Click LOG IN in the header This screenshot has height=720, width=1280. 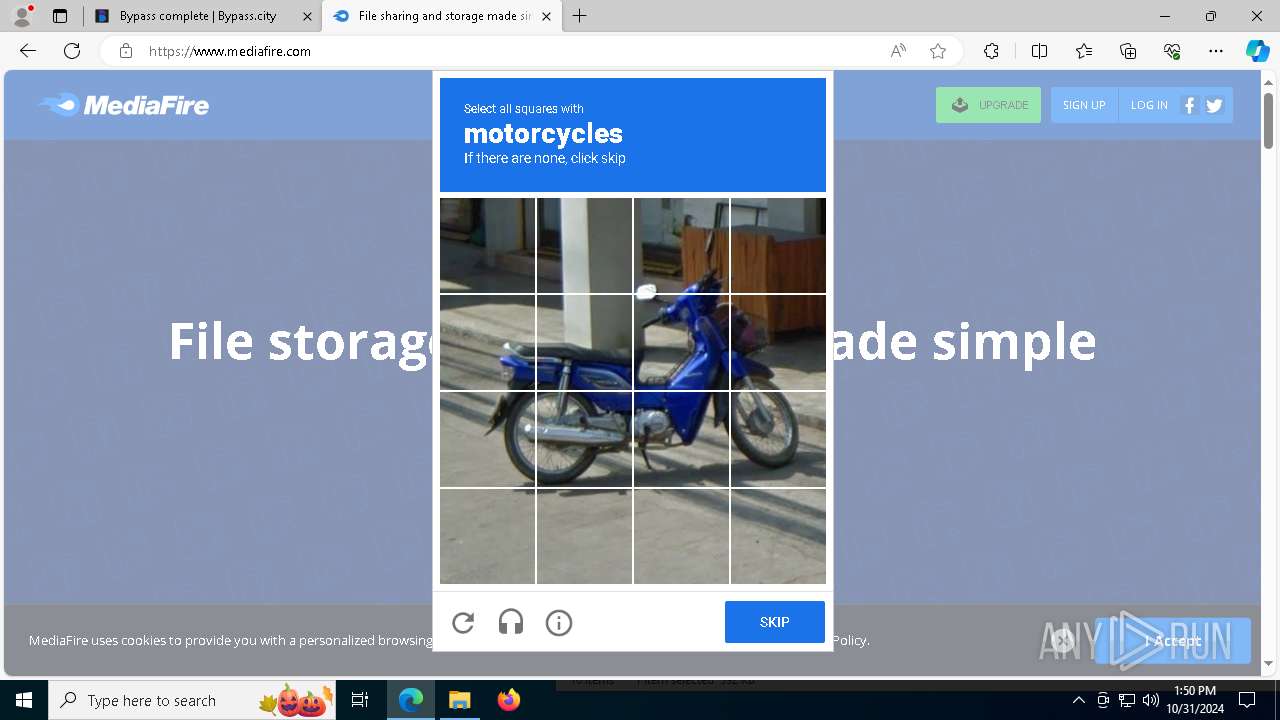point(1149,105)
